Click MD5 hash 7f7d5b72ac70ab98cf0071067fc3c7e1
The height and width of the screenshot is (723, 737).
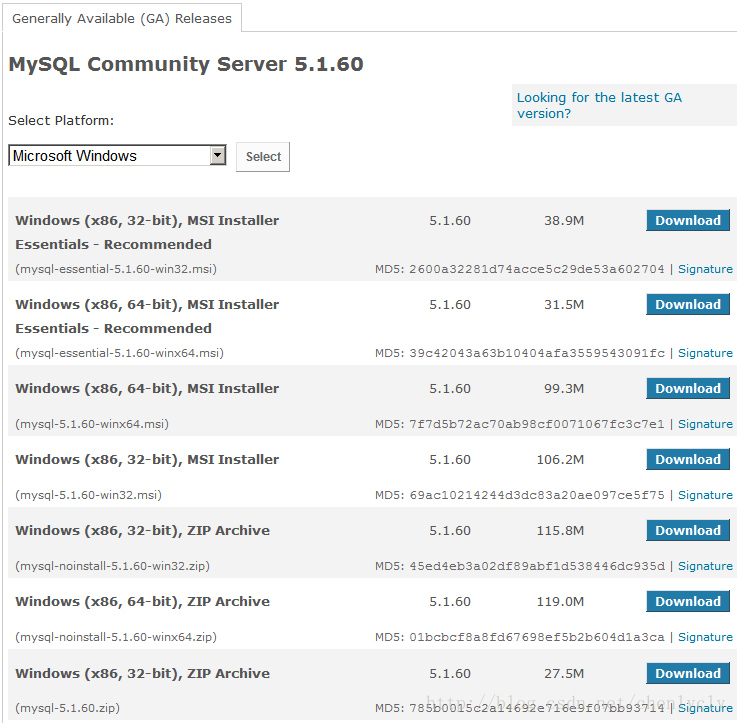pos(537,424)
